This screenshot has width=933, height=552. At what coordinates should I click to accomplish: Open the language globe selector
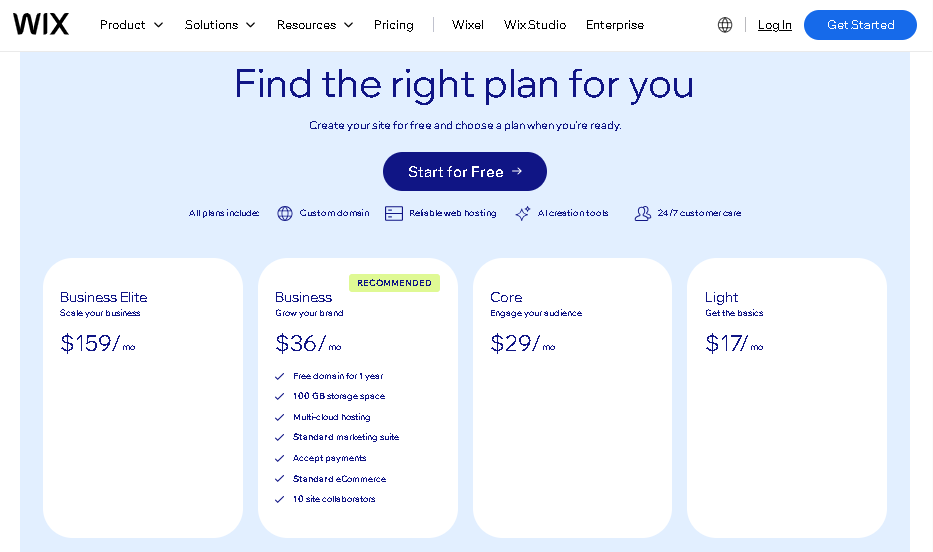725,25
